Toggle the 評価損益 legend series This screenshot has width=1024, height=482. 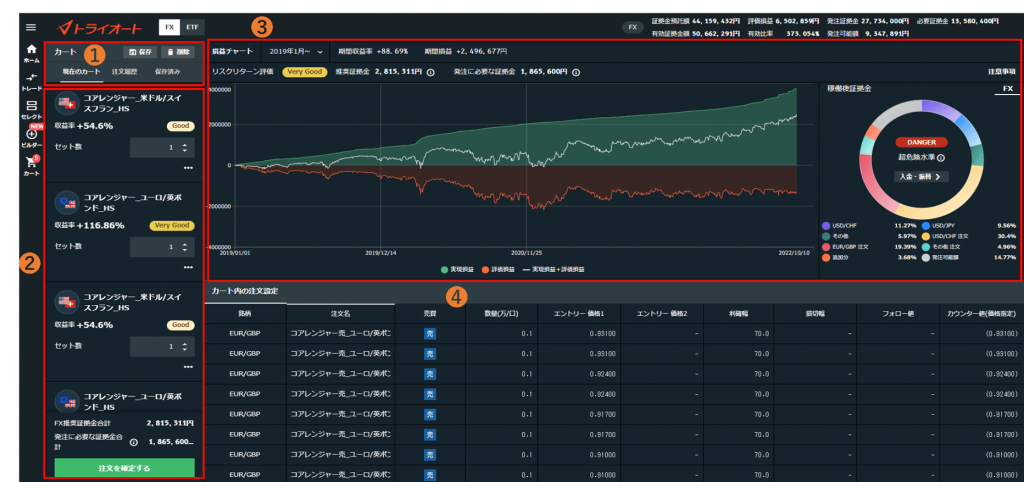[x=496, y=268]
